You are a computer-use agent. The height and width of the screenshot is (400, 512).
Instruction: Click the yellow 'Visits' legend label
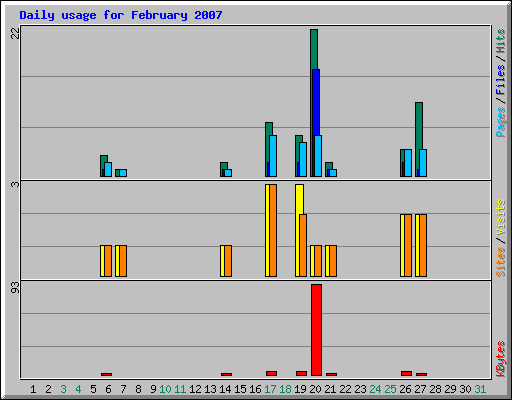(x=501, y=217)
